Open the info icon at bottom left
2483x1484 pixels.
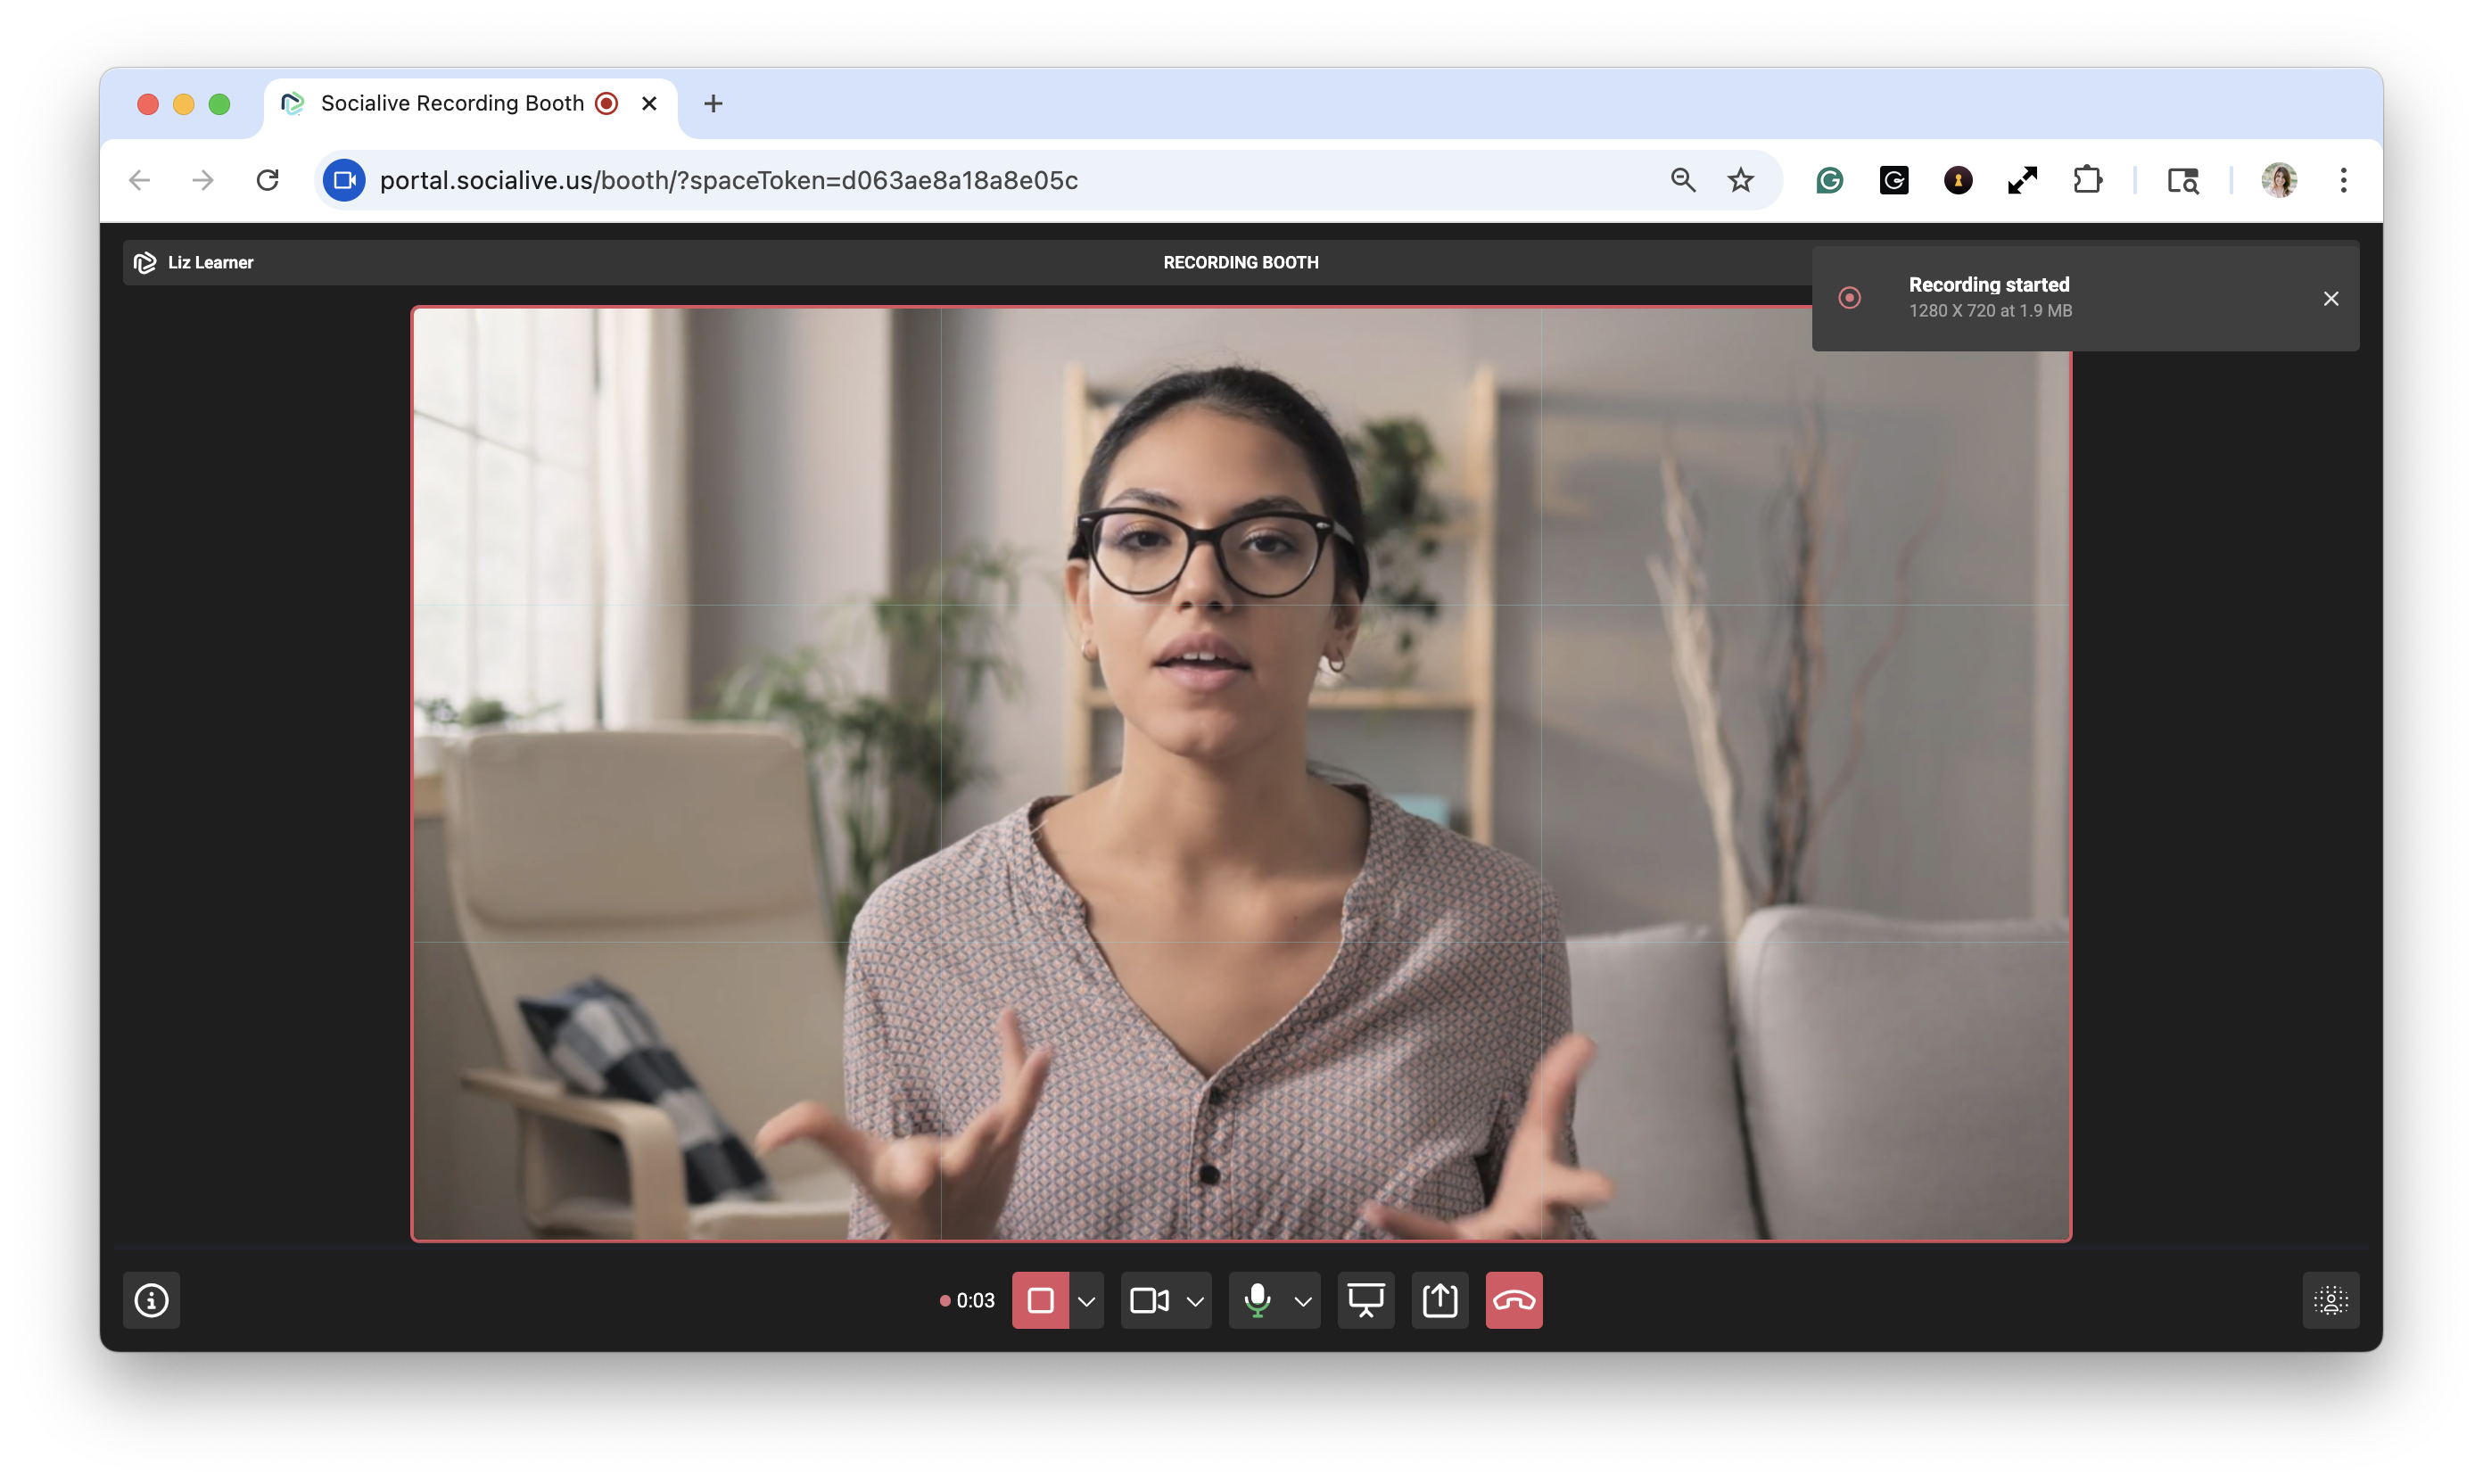tap(152, 1300)
